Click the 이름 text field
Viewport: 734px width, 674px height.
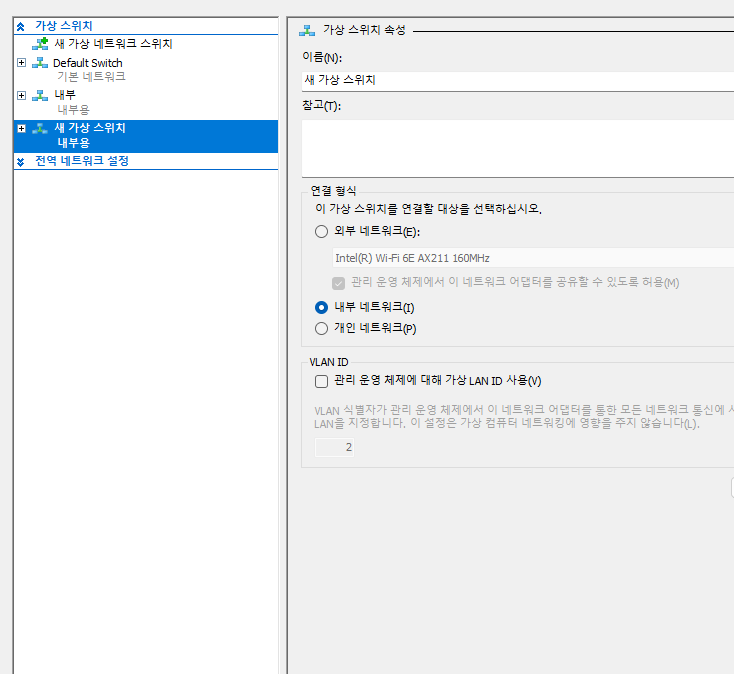[x=516, y=81]
